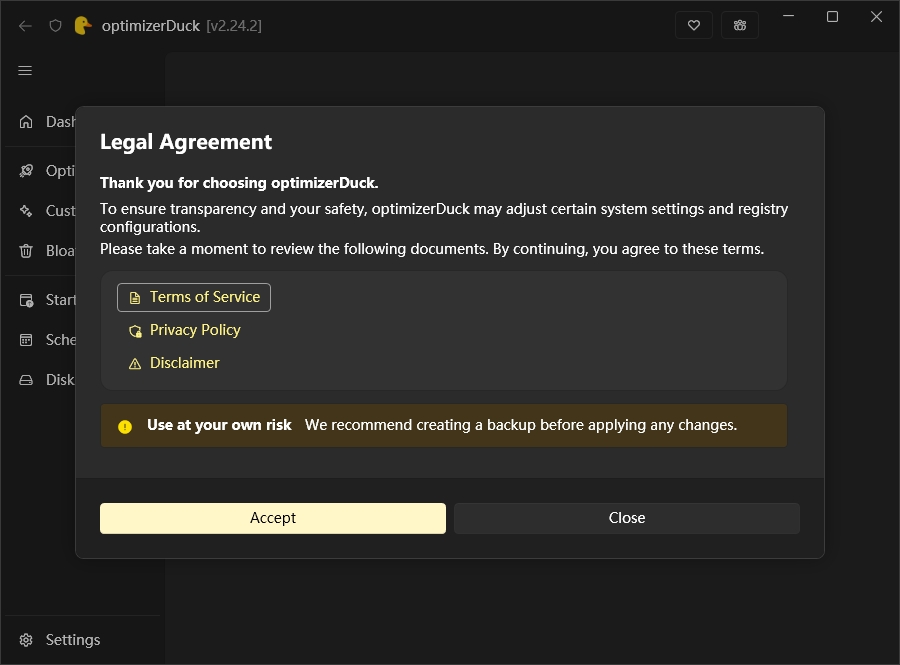
Task: Click the optimizerDuck title text
Action: point(150,26)
